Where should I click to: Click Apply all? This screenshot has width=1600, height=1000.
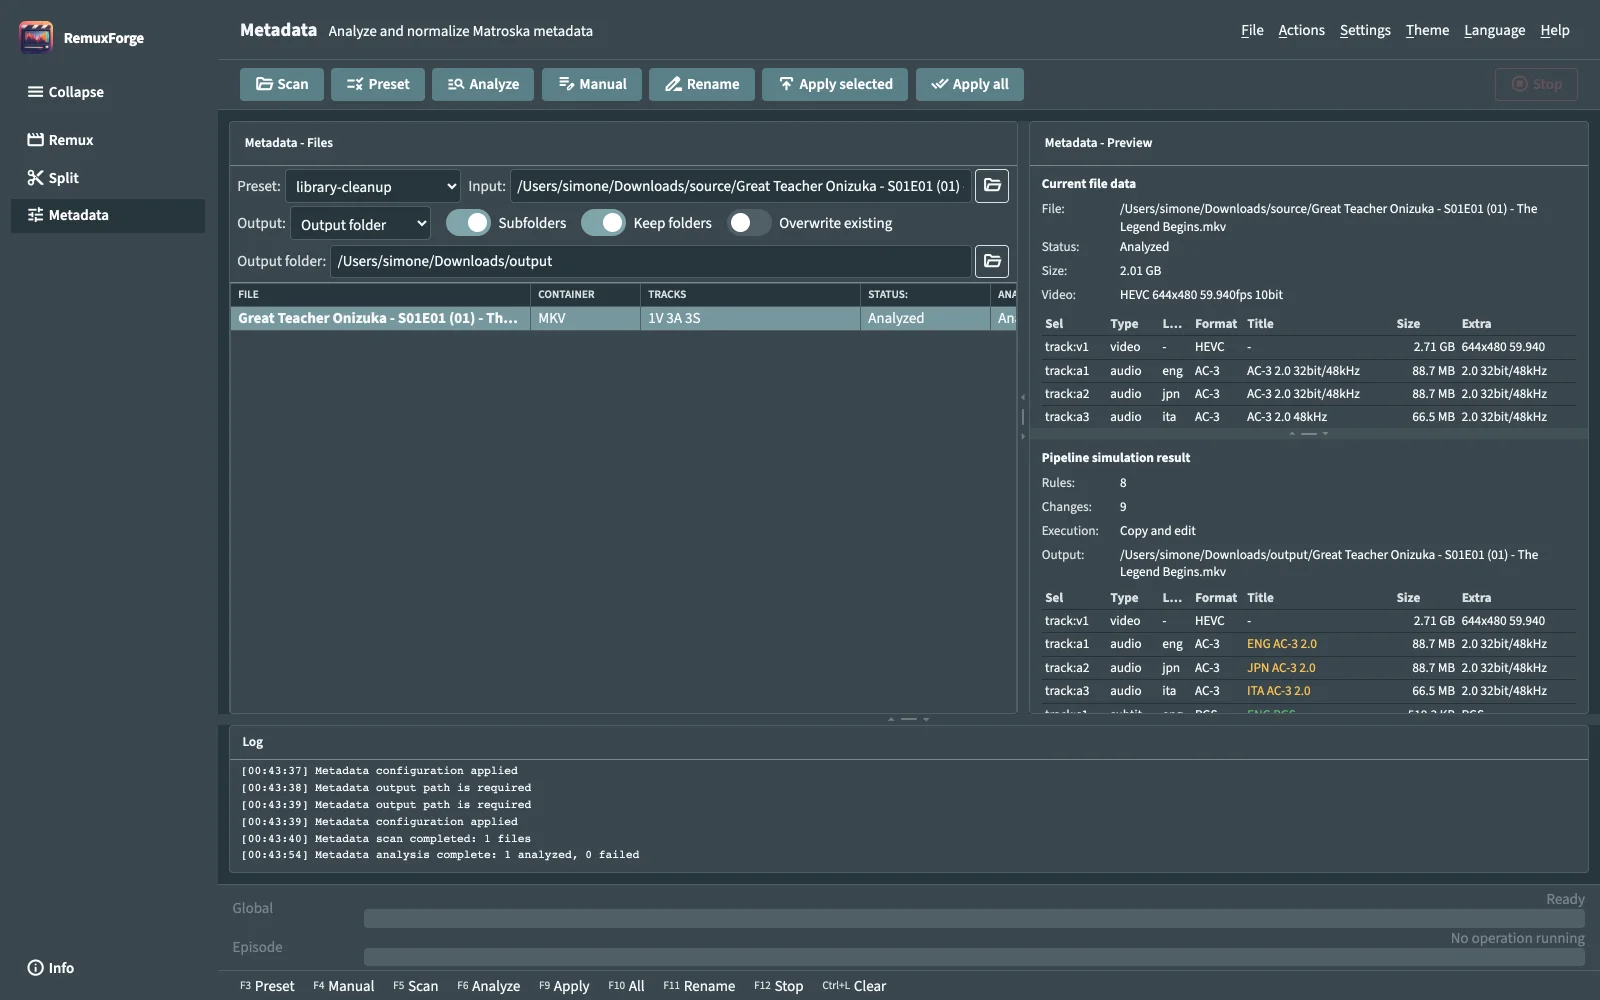970,84
